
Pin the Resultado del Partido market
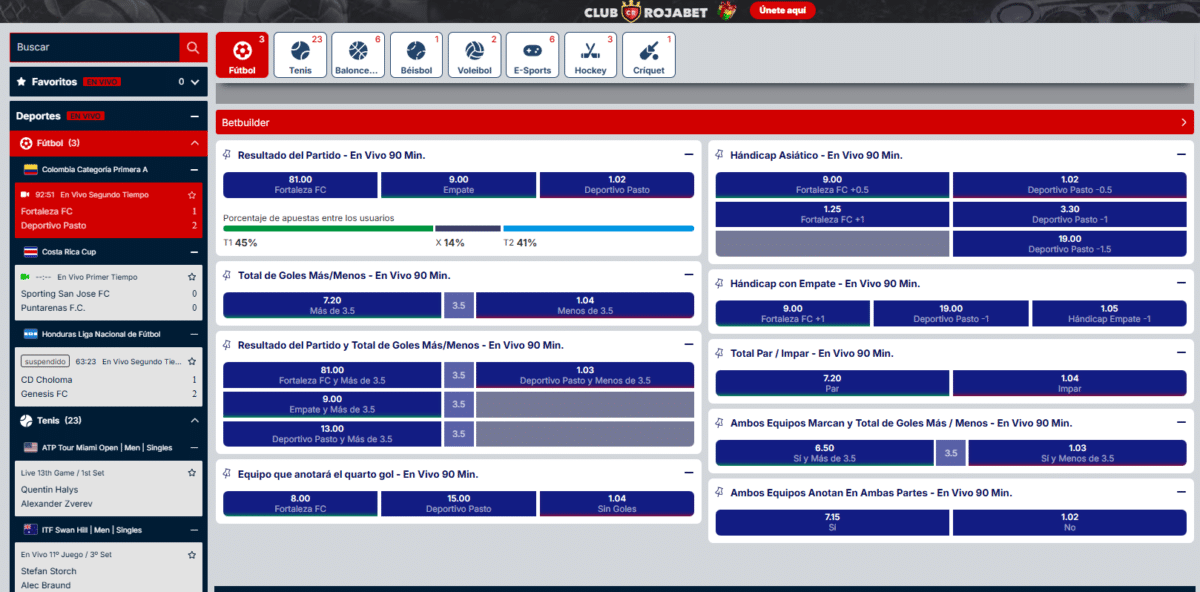pyautogui.click(x=228, y=155)
